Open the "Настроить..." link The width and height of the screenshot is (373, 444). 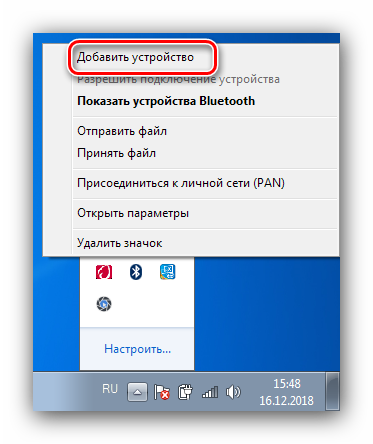click(x=137, y=349)
